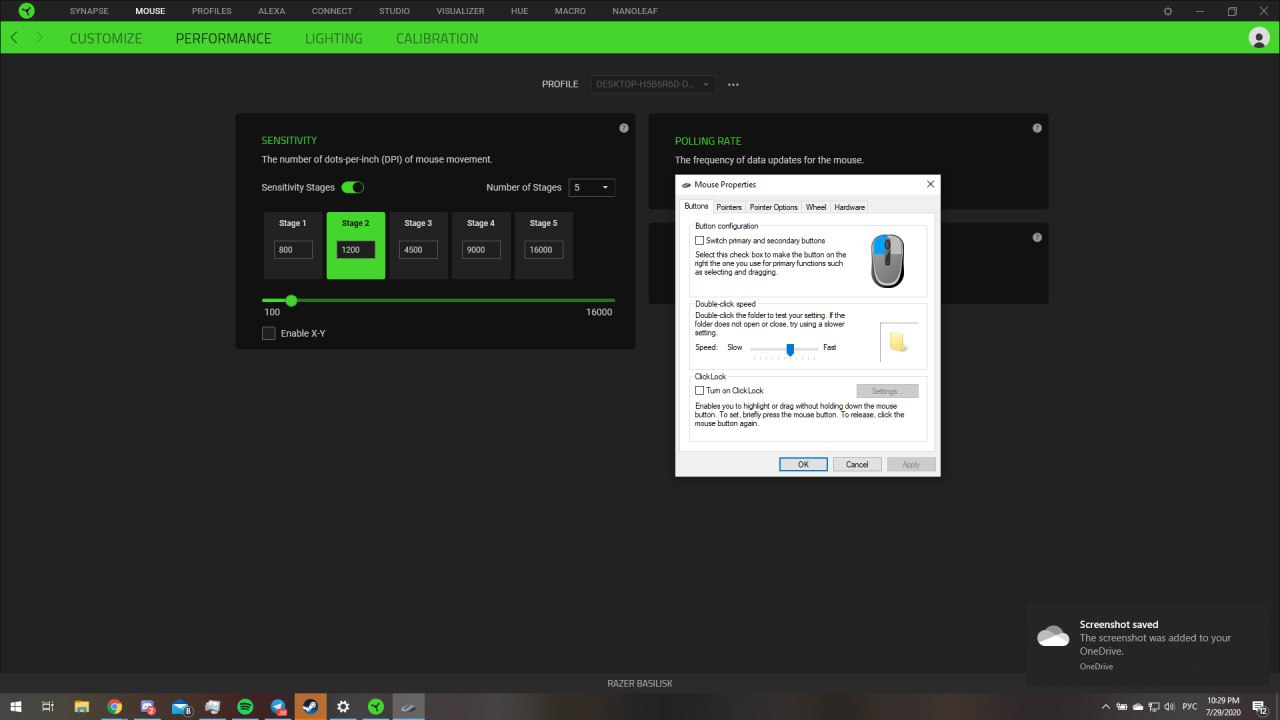Image resolution: width=1280 pixels, height=720 pixels.
Task: Open Steam from taskbar
Action: point(310,707)
